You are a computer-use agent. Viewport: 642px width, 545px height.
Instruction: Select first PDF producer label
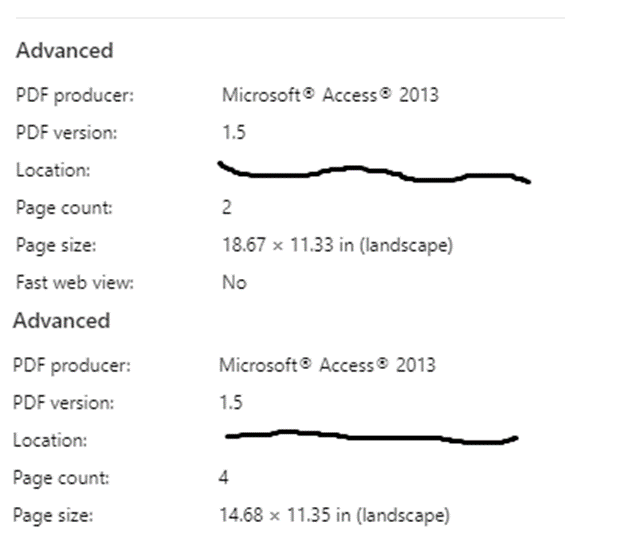click(75, 96)
